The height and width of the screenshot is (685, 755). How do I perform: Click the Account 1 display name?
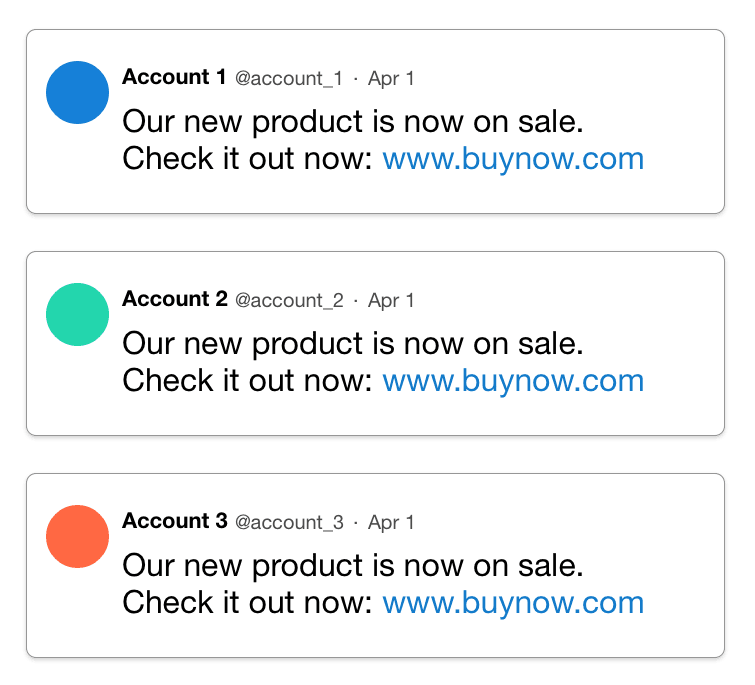point(174,77)
